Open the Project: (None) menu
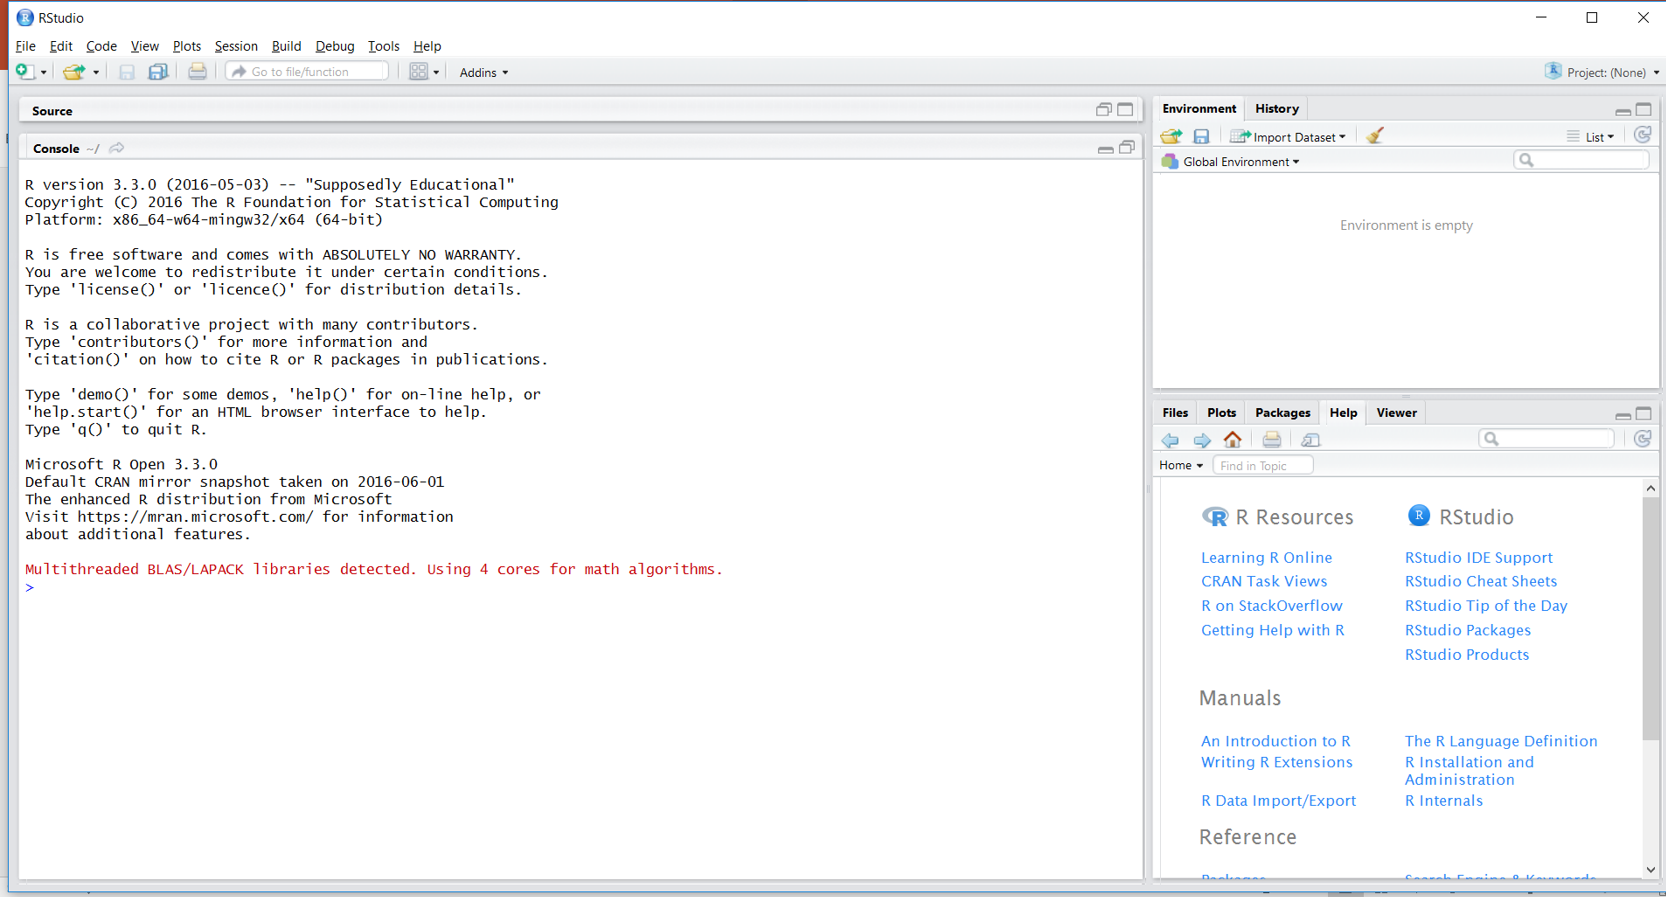The width and height of the screenshot is (1666, 897). (x=1603, y=72)
